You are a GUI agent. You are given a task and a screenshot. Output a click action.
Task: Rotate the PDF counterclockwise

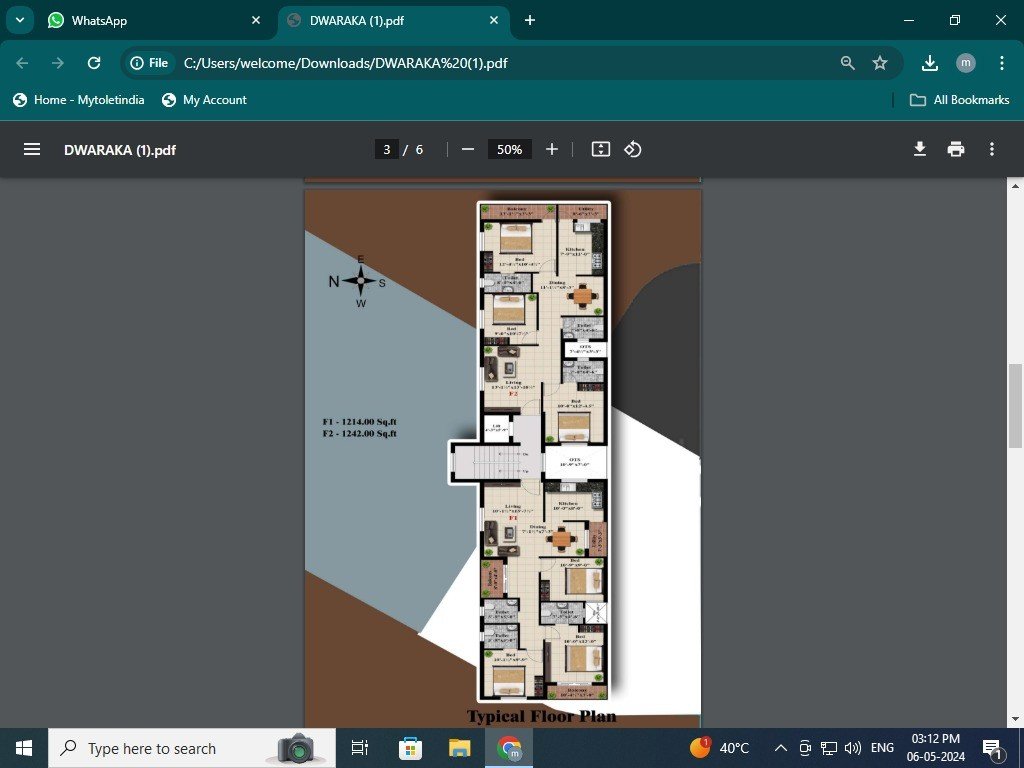pos(633,149)
